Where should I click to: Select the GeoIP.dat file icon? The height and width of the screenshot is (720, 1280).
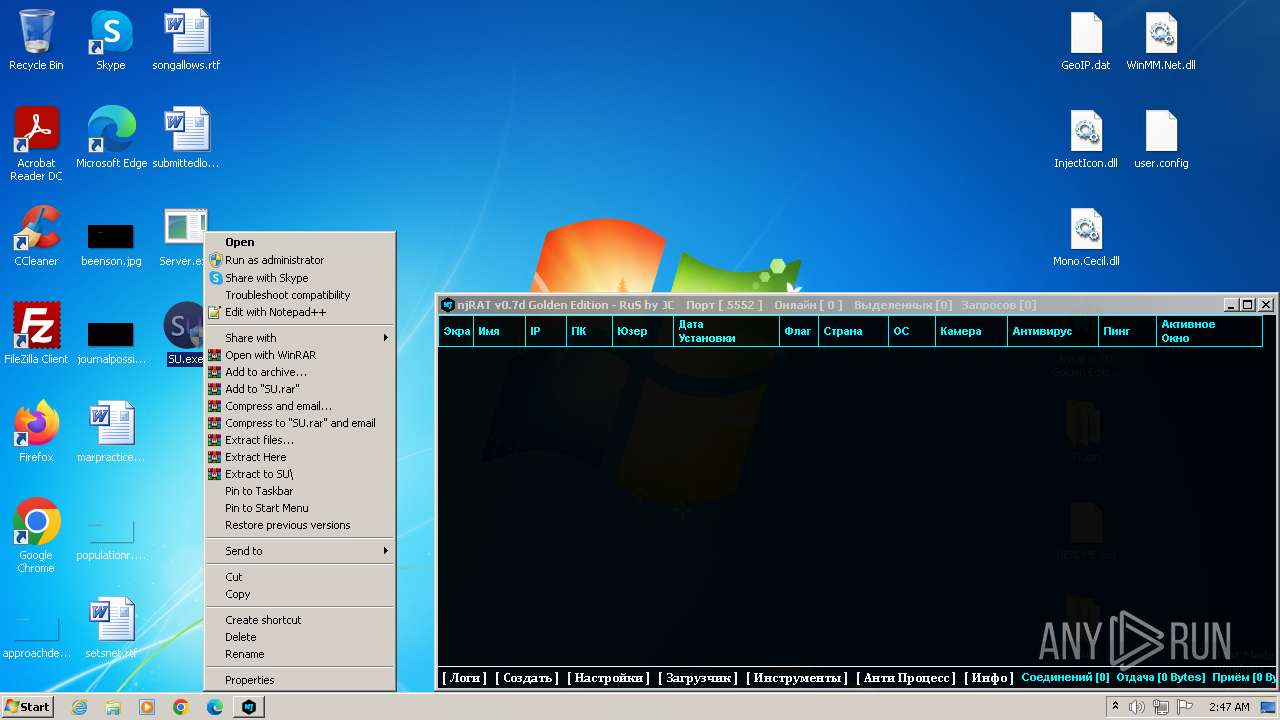[1086, 40]
